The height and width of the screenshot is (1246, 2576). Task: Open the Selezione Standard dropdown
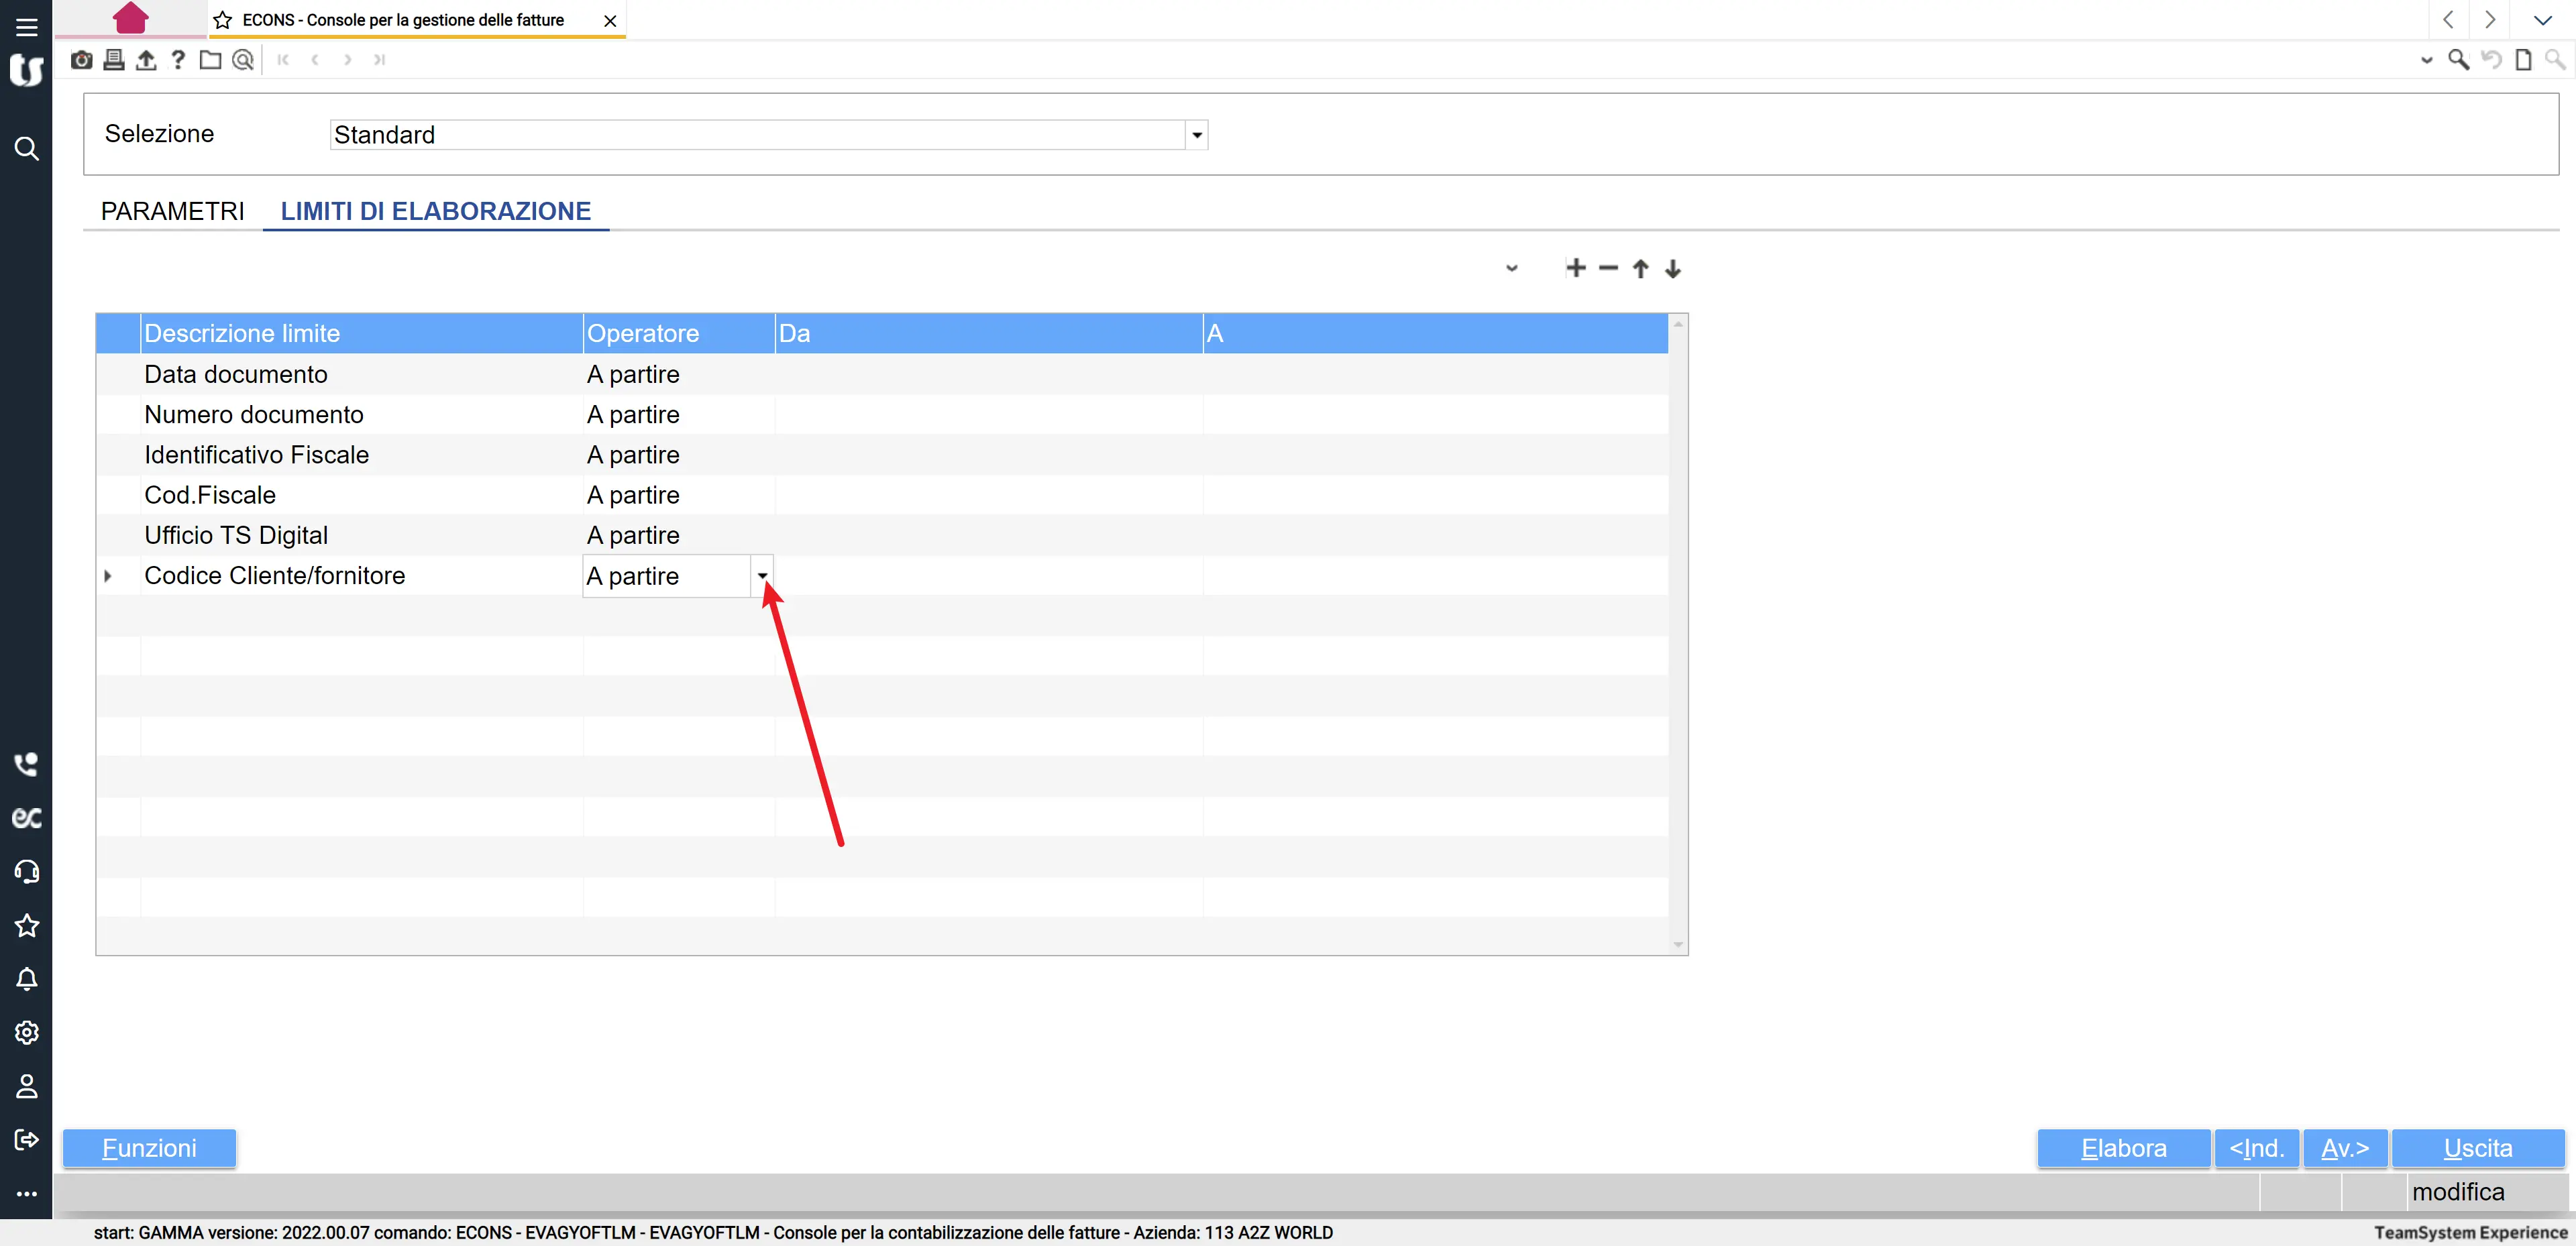click(1196, 135)
